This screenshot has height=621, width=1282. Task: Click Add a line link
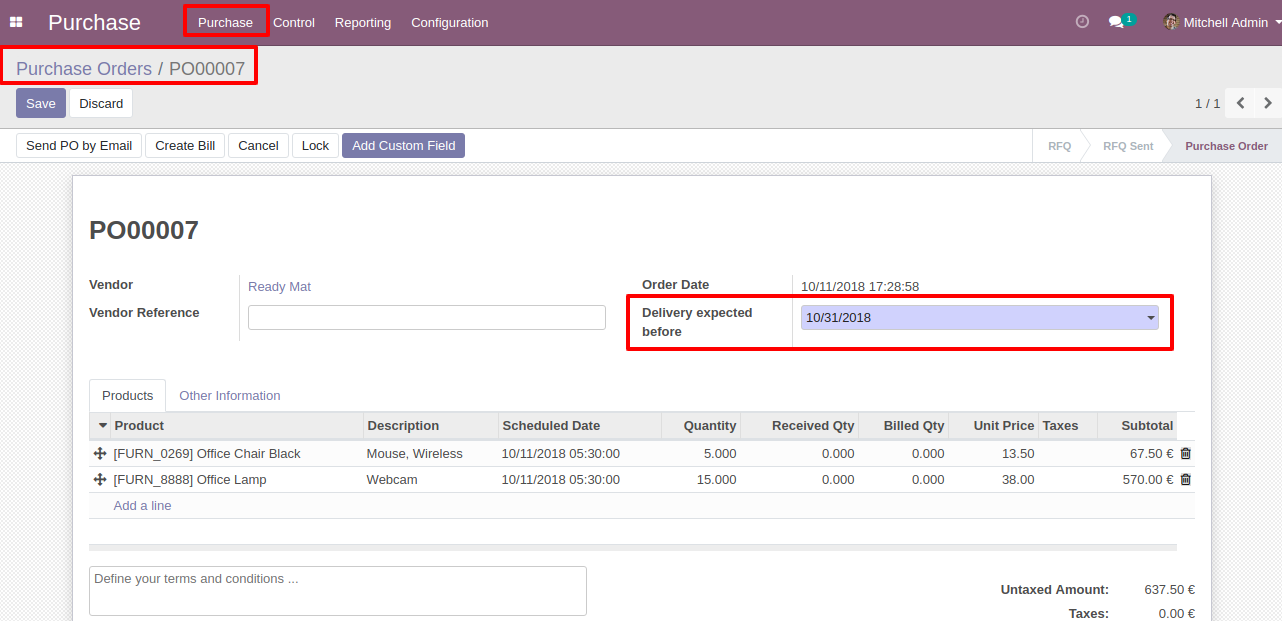[142, 506]
